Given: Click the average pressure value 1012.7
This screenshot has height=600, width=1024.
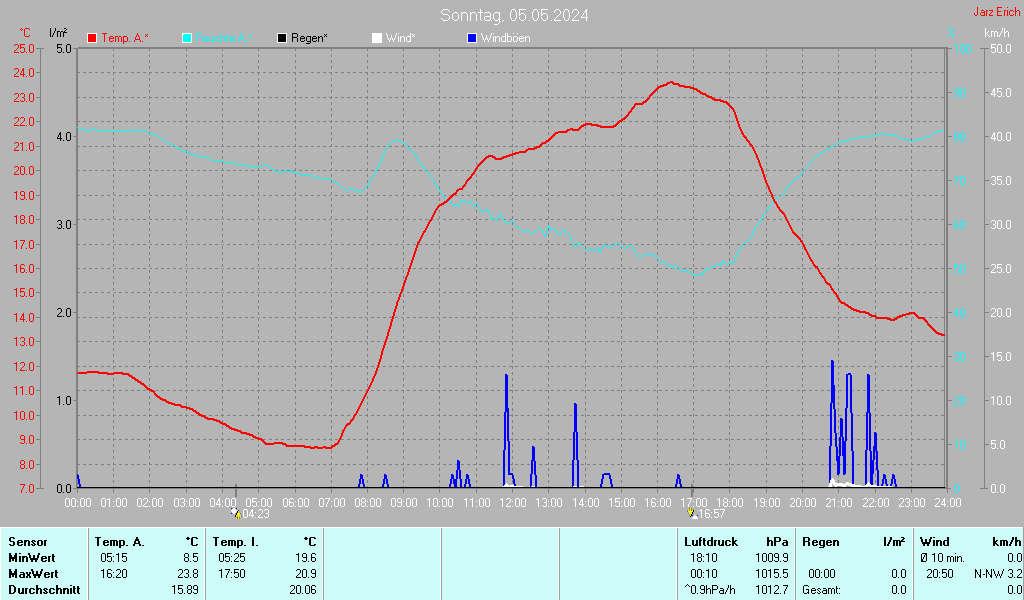Looking at the screenshot, I should pyautogui.click(x=772, y=590).
